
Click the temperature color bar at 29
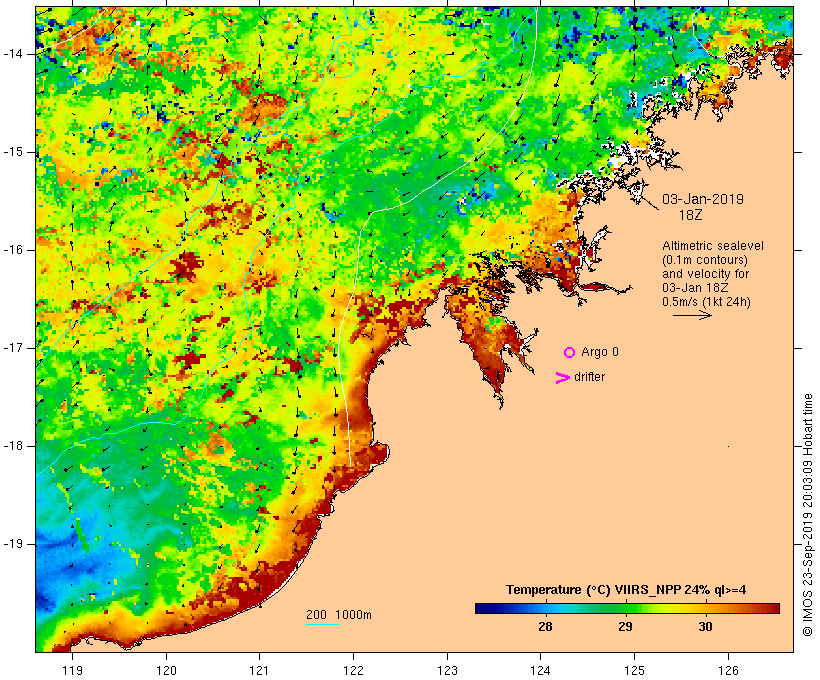(x=625, y=608)
